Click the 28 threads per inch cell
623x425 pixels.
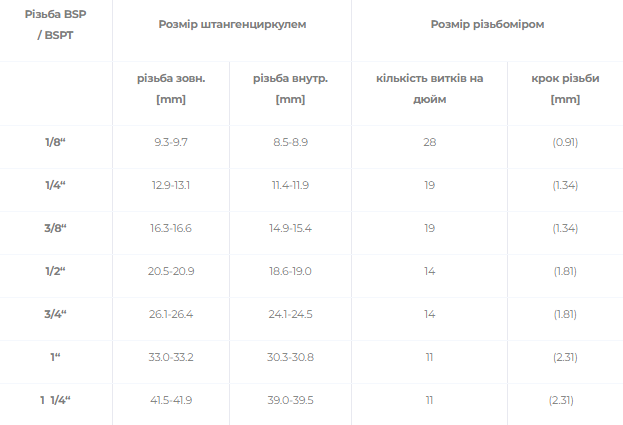coord(430,142)
